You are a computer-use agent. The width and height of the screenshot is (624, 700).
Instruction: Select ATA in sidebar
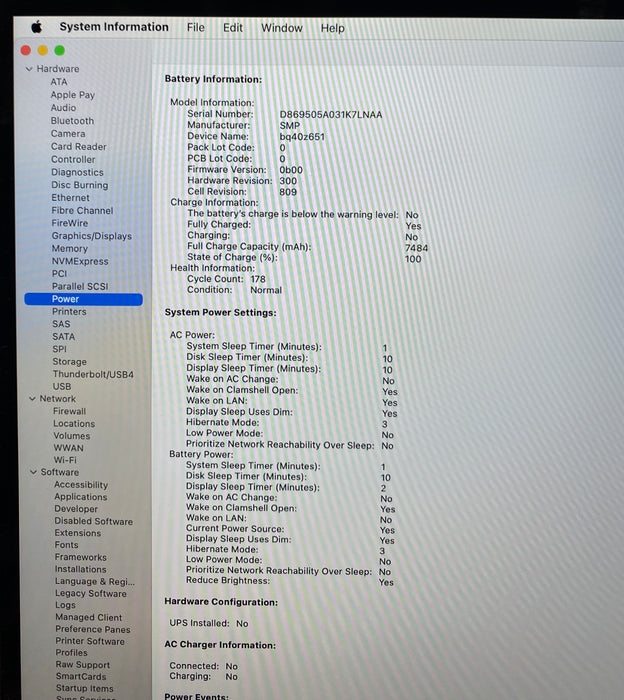coord(58,82)
